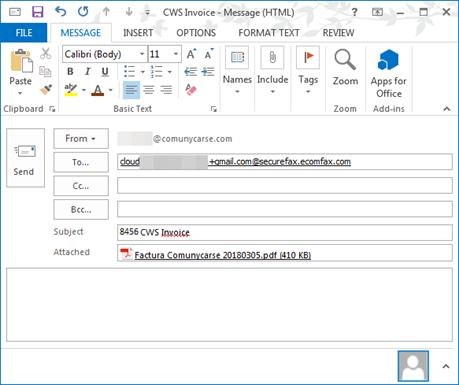Viewport: 459px width, 385px height.
Task: Copy selection icon
Action: pos(45,71)
